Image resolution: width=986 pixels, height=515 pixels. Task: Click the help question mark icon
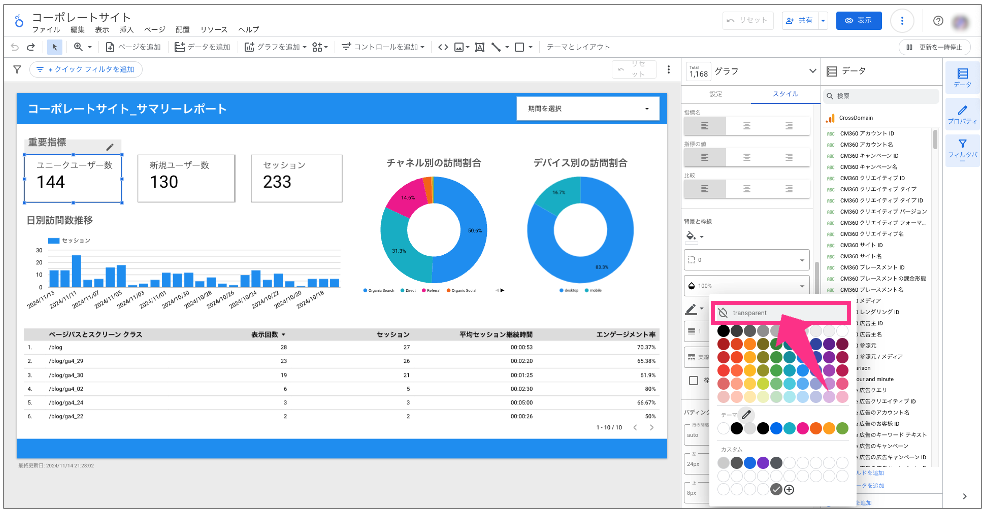(x=938, y=21)
